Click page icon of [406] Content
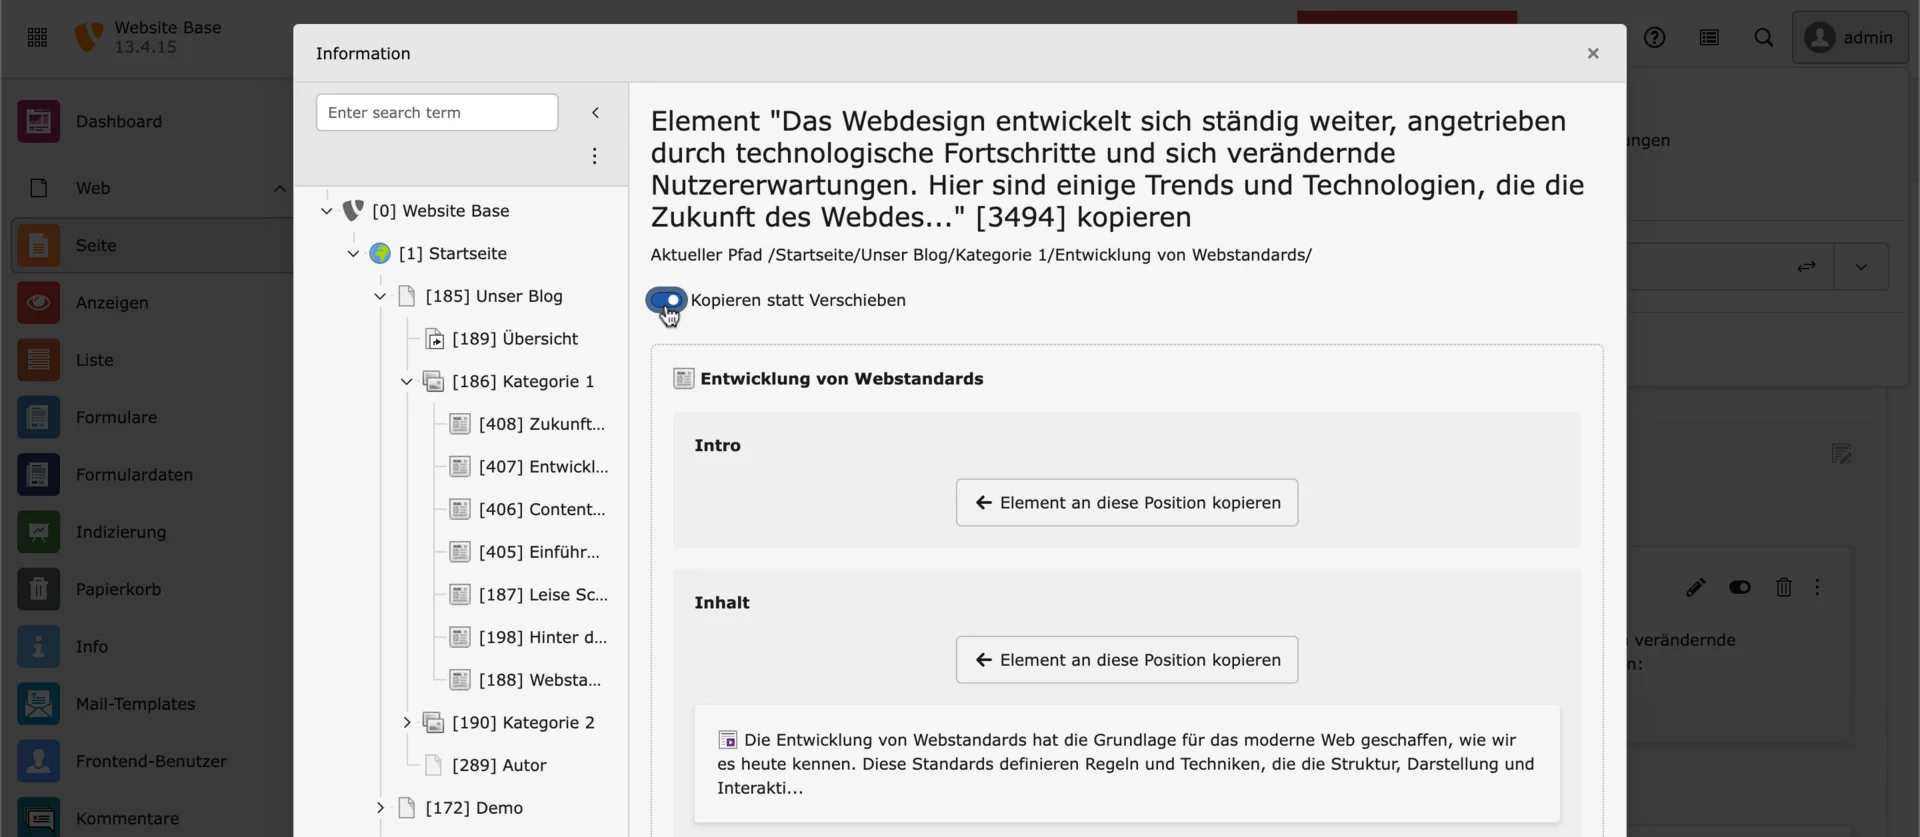1920x837 pixels. click(x=460, y=509)
